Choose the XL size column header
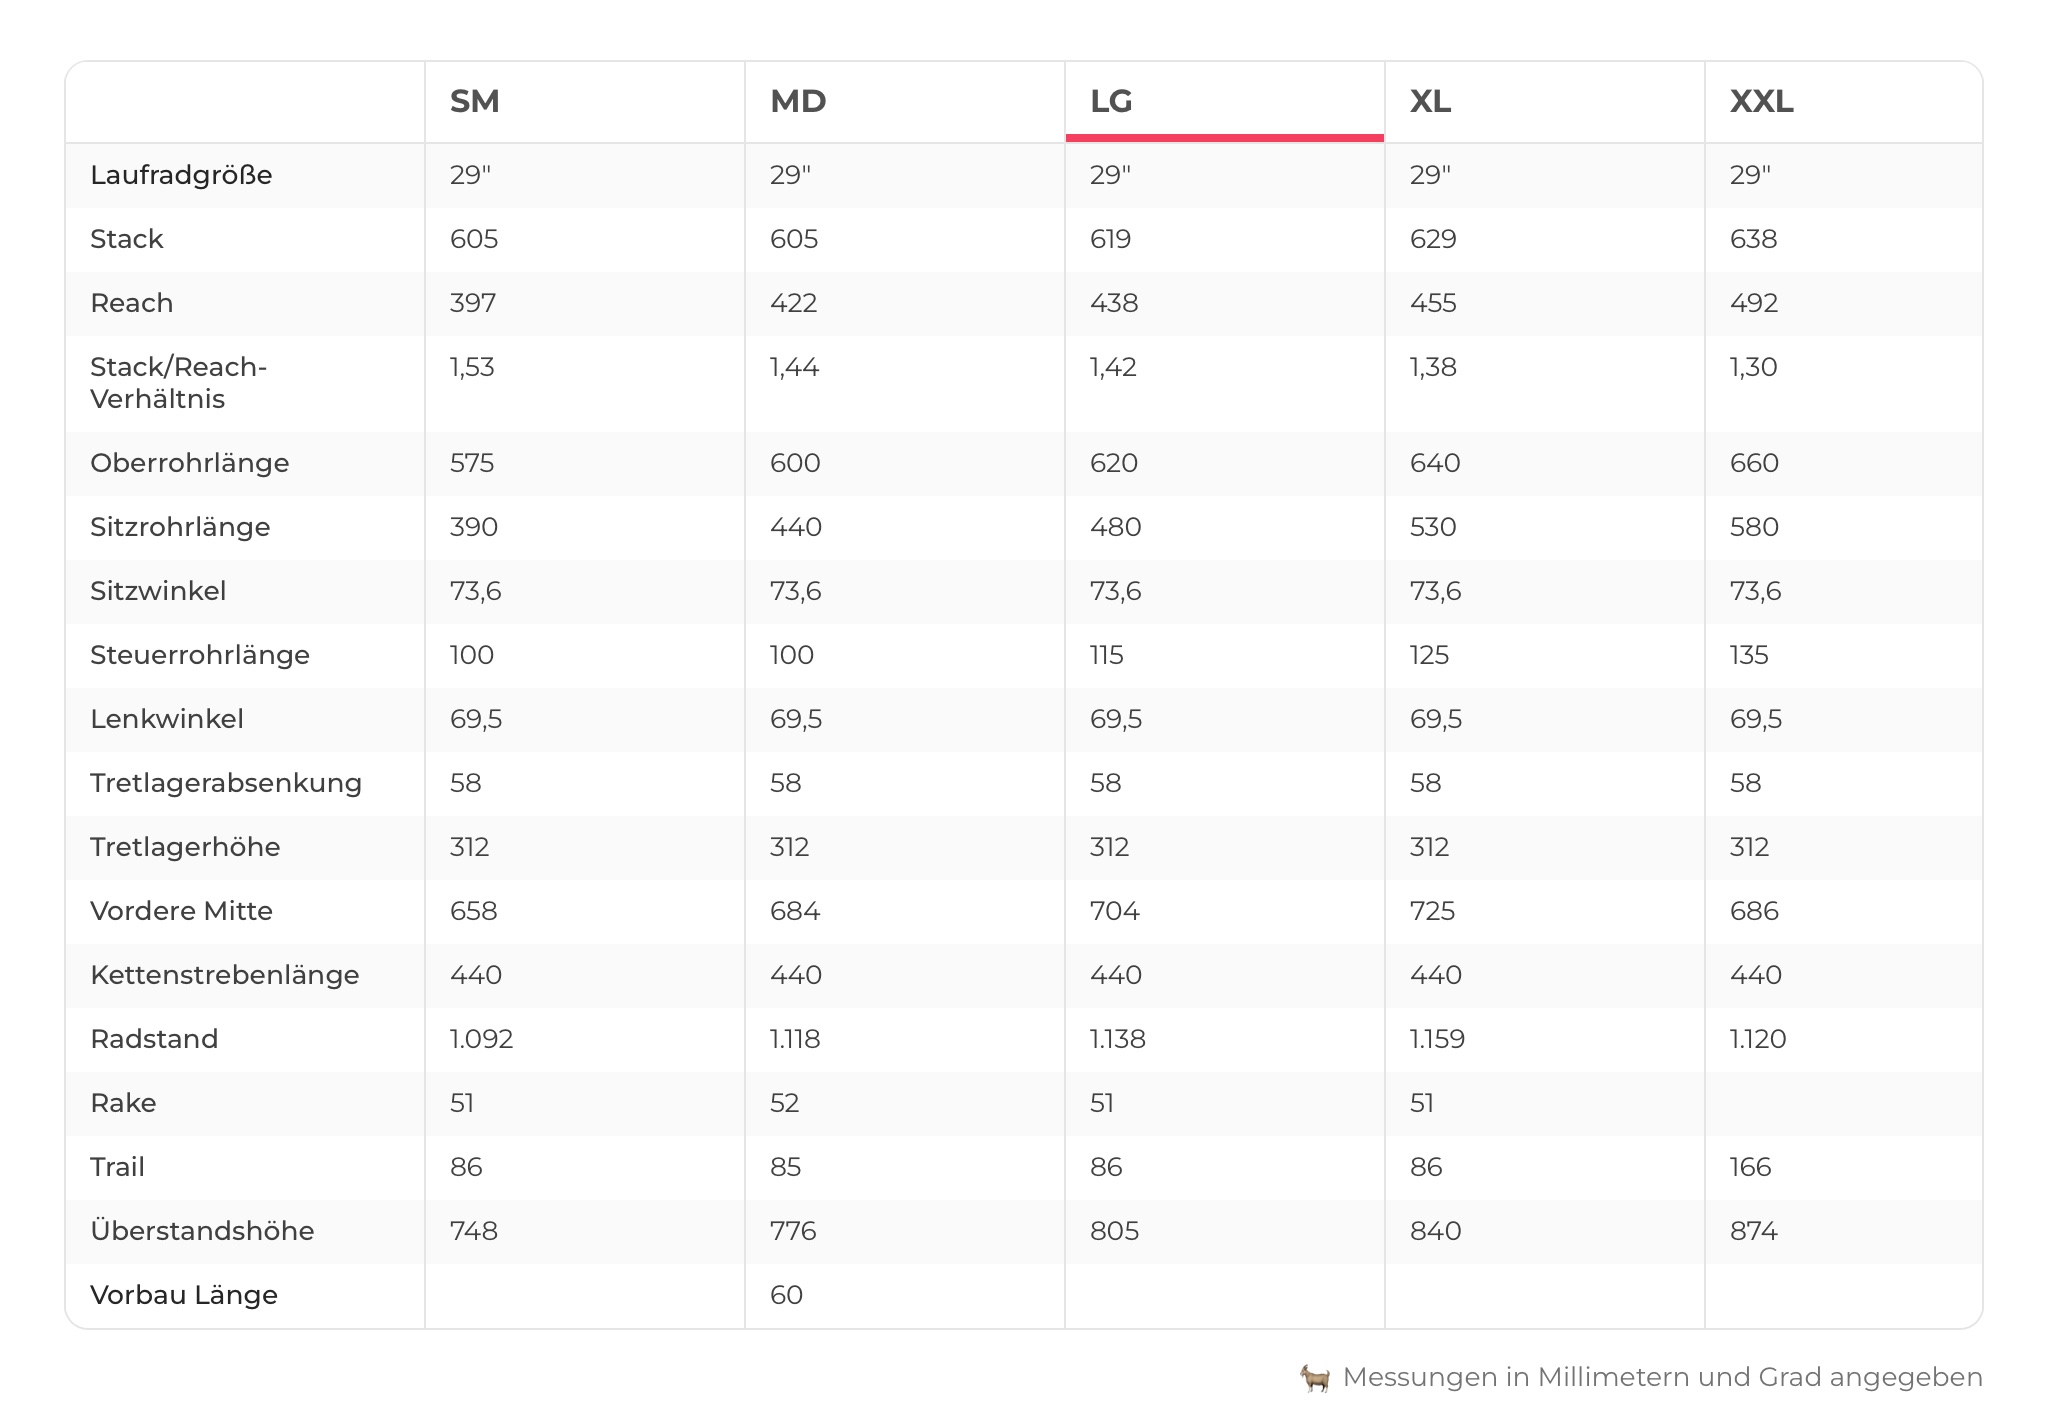2048x1427 pixels. pos(1431,102)
